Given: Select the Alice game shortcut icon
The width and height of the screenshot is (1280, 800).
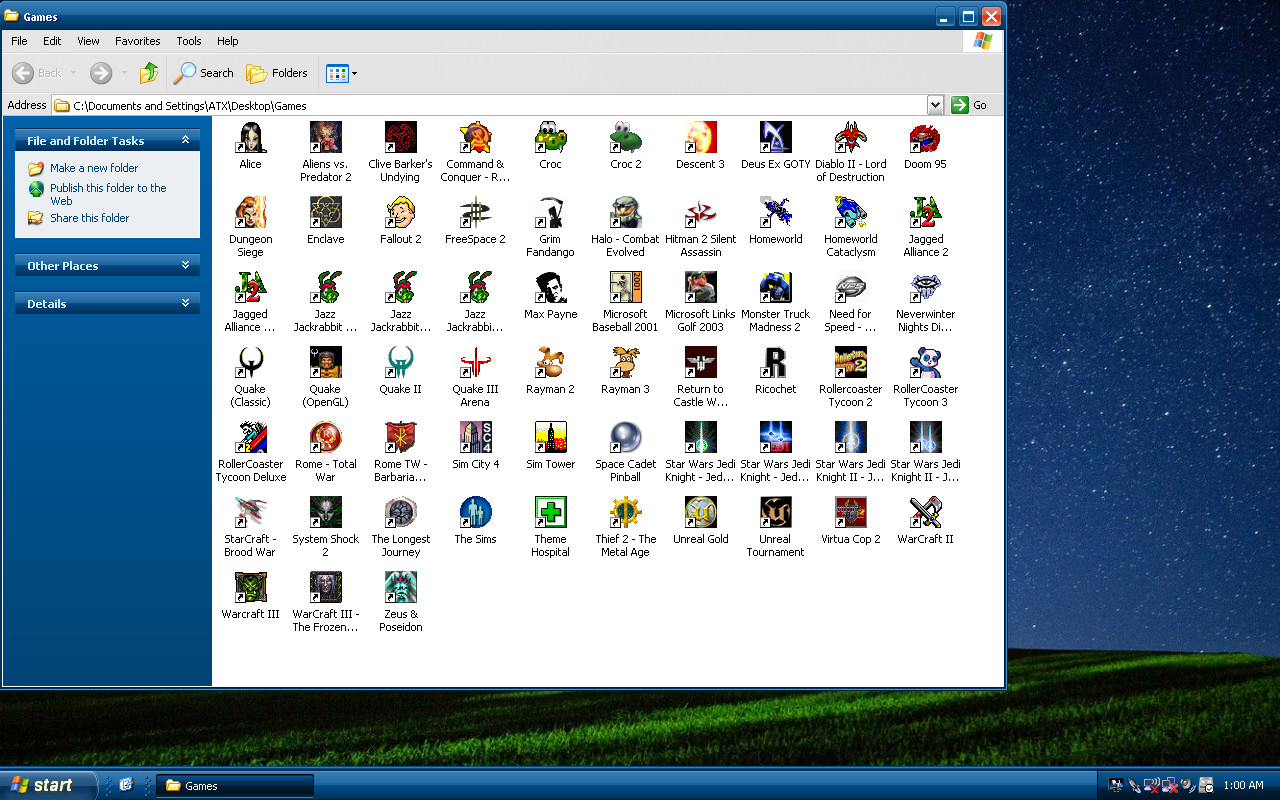Looking at the screenshot, I should tap(250, 137).
